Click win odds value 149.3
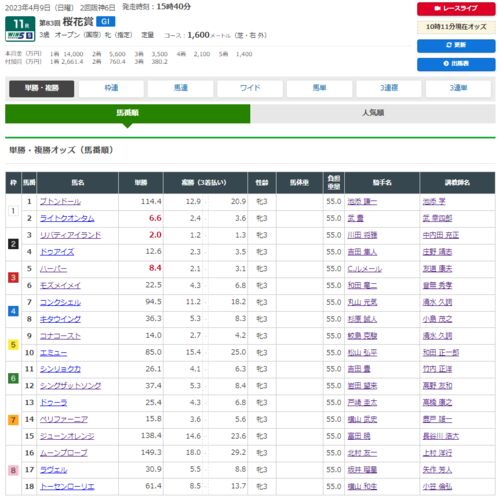 [x=151, y=453]
